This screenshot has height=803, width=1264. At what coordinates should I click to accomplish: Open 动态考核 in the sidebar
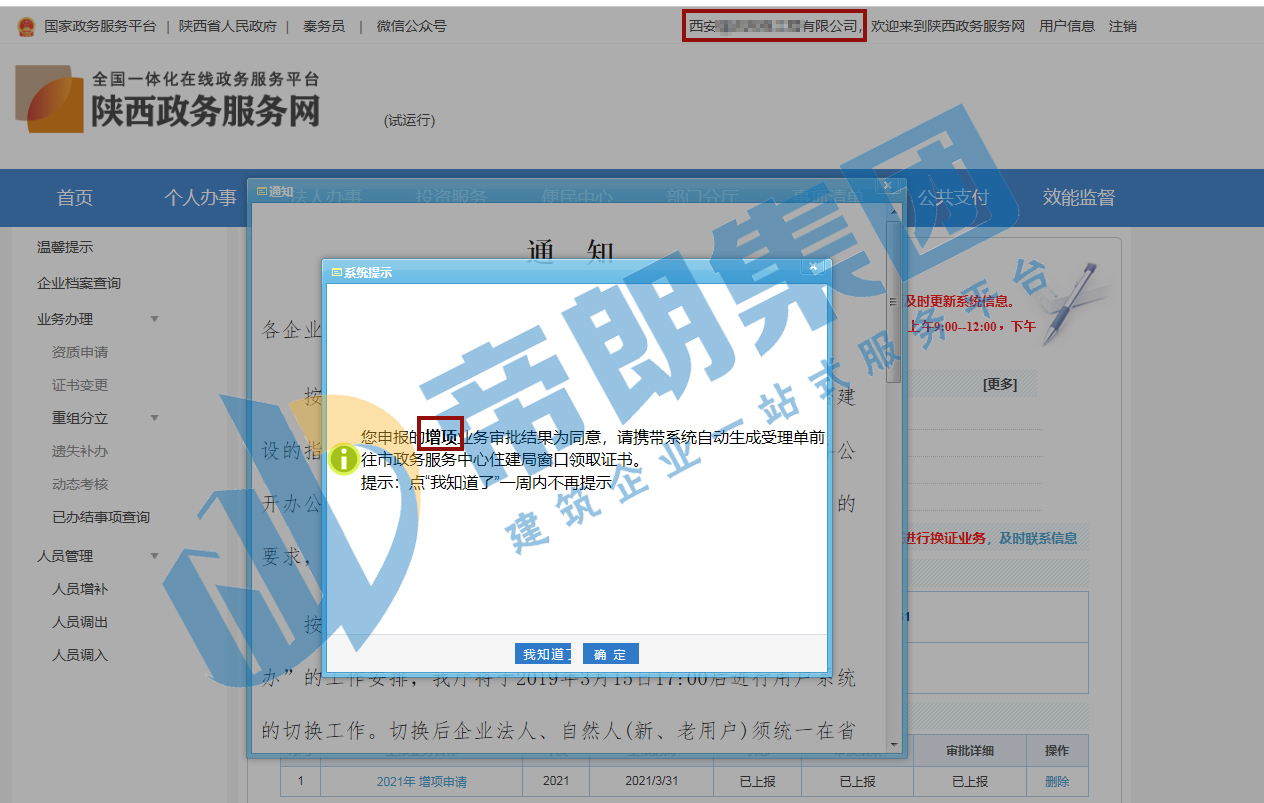[x=80, y=484]
